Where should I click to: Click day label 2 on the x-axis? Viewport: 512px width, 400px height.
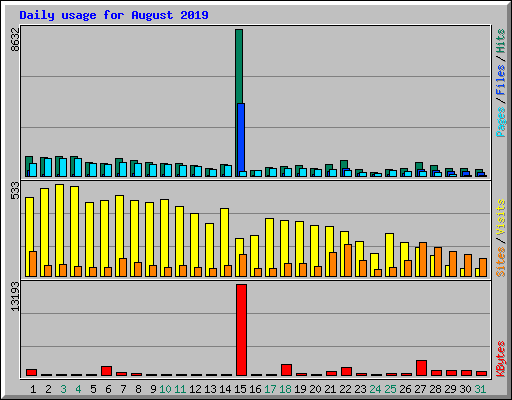(48, 389)
